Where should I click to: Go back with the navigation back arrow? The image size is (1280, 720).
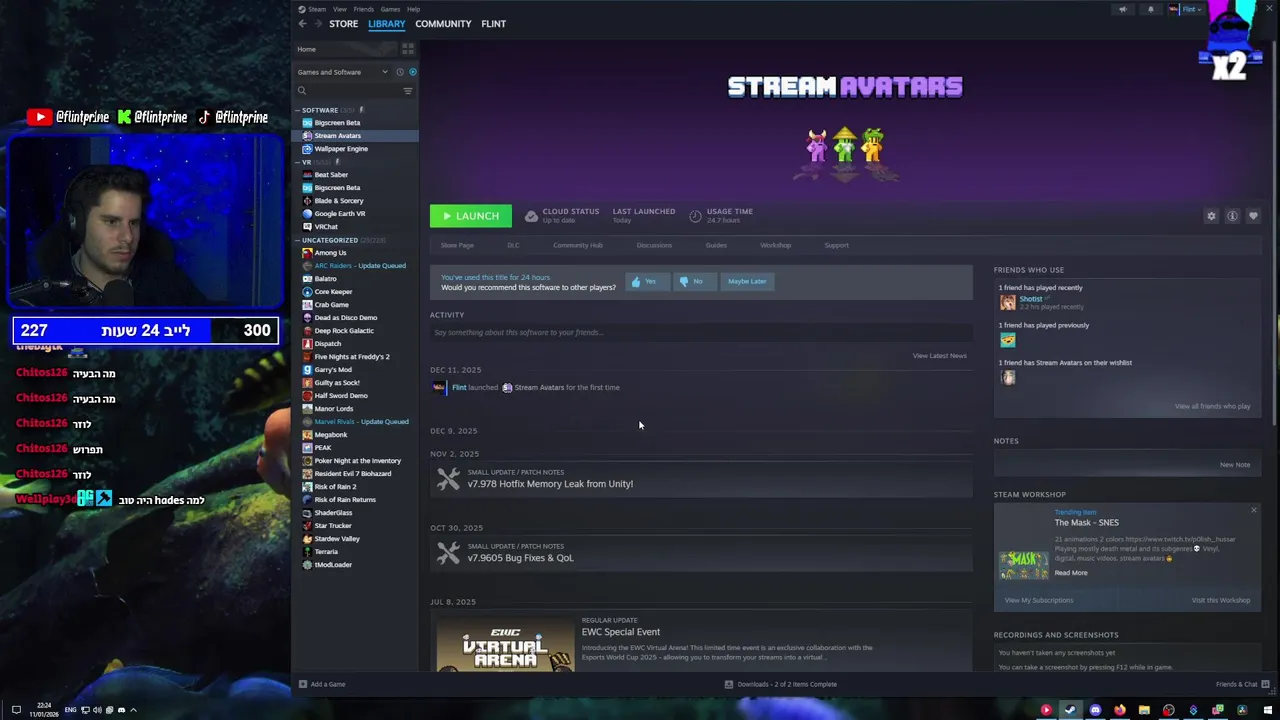coord(302,24)
